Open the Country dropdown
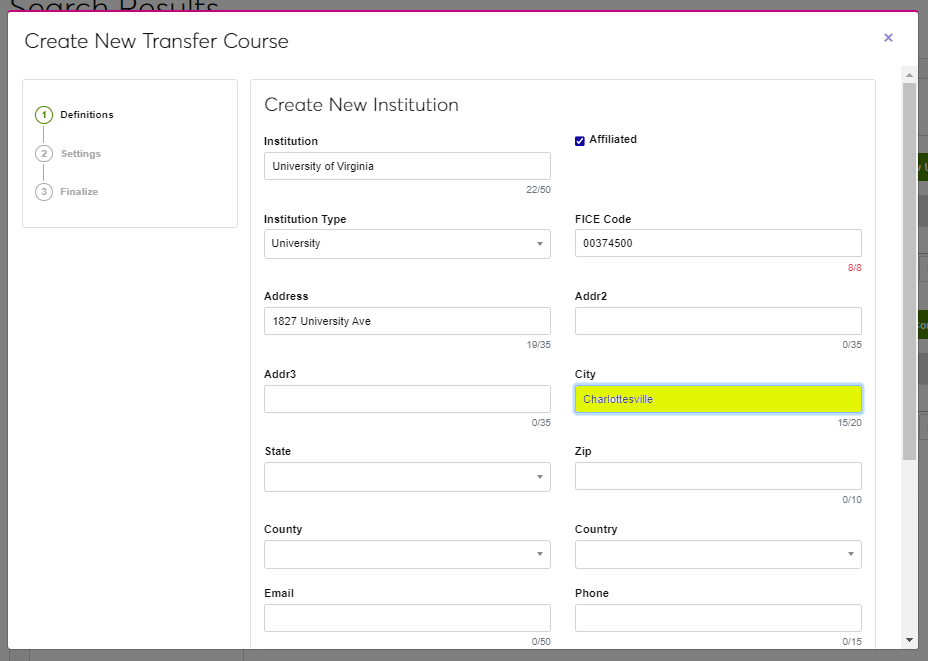The width and height of the screenshot is (928, 661). (x=718, y=554)
